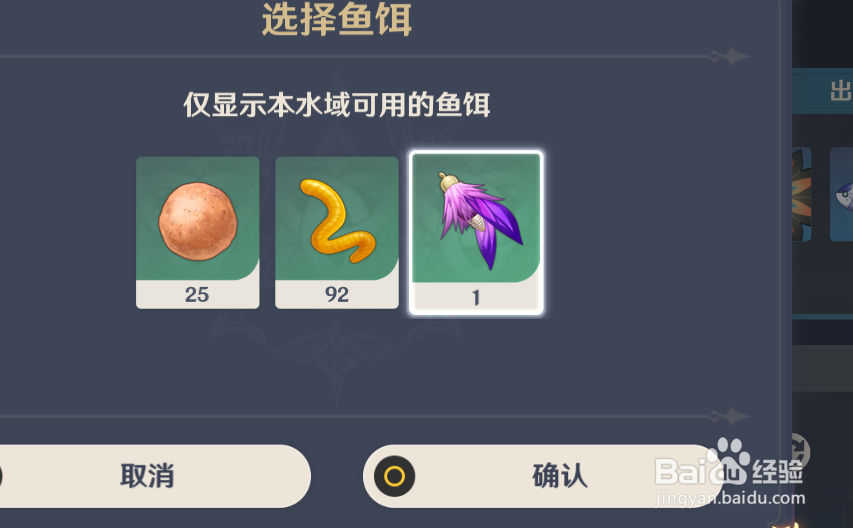The width and height of the screenshot is (853, 528).
Task: Click the Baidu paw logo watermark
Action: coord(728,459)
